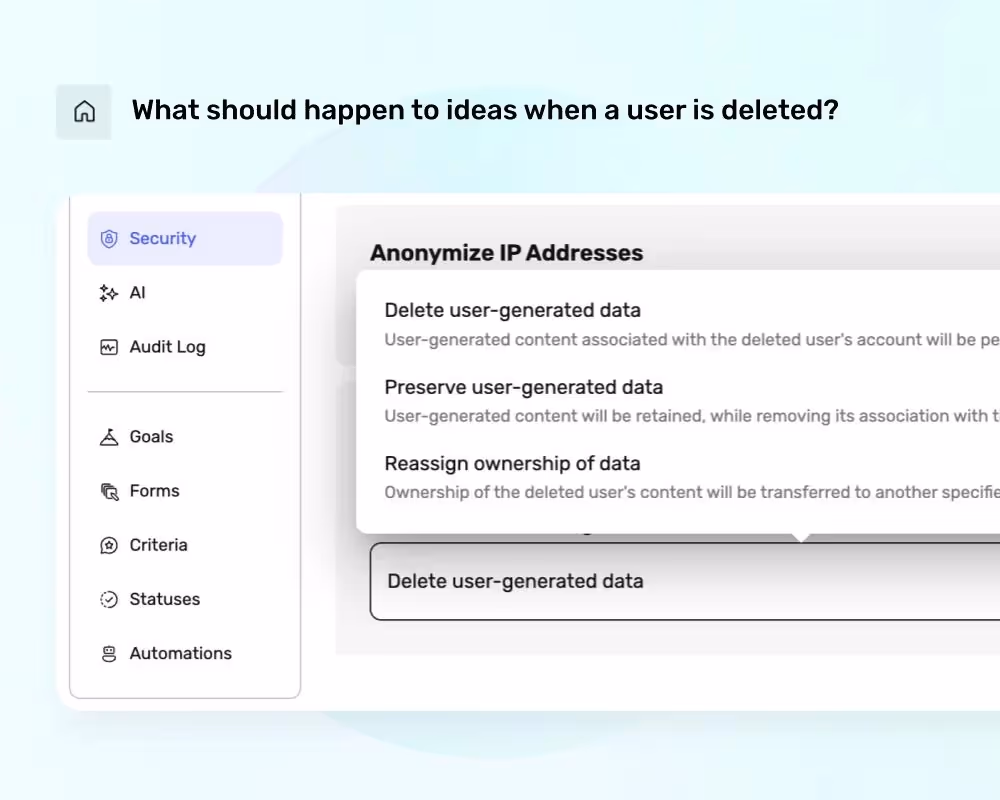Open the Security settings tab
The image size is (1000, 800).
click(162, 238)
